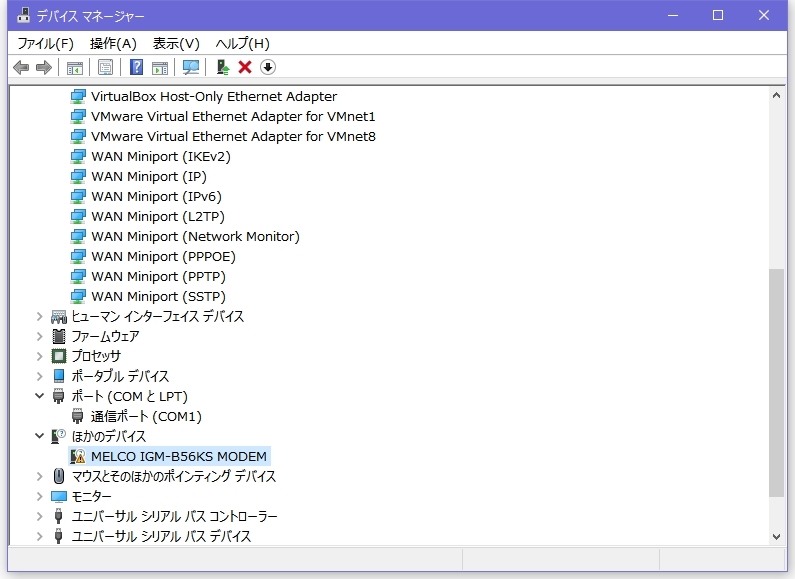Click the USB シリアル バス コントローラー icon
This screenshot has width=795, height=579.
click(x=59, y=516)
